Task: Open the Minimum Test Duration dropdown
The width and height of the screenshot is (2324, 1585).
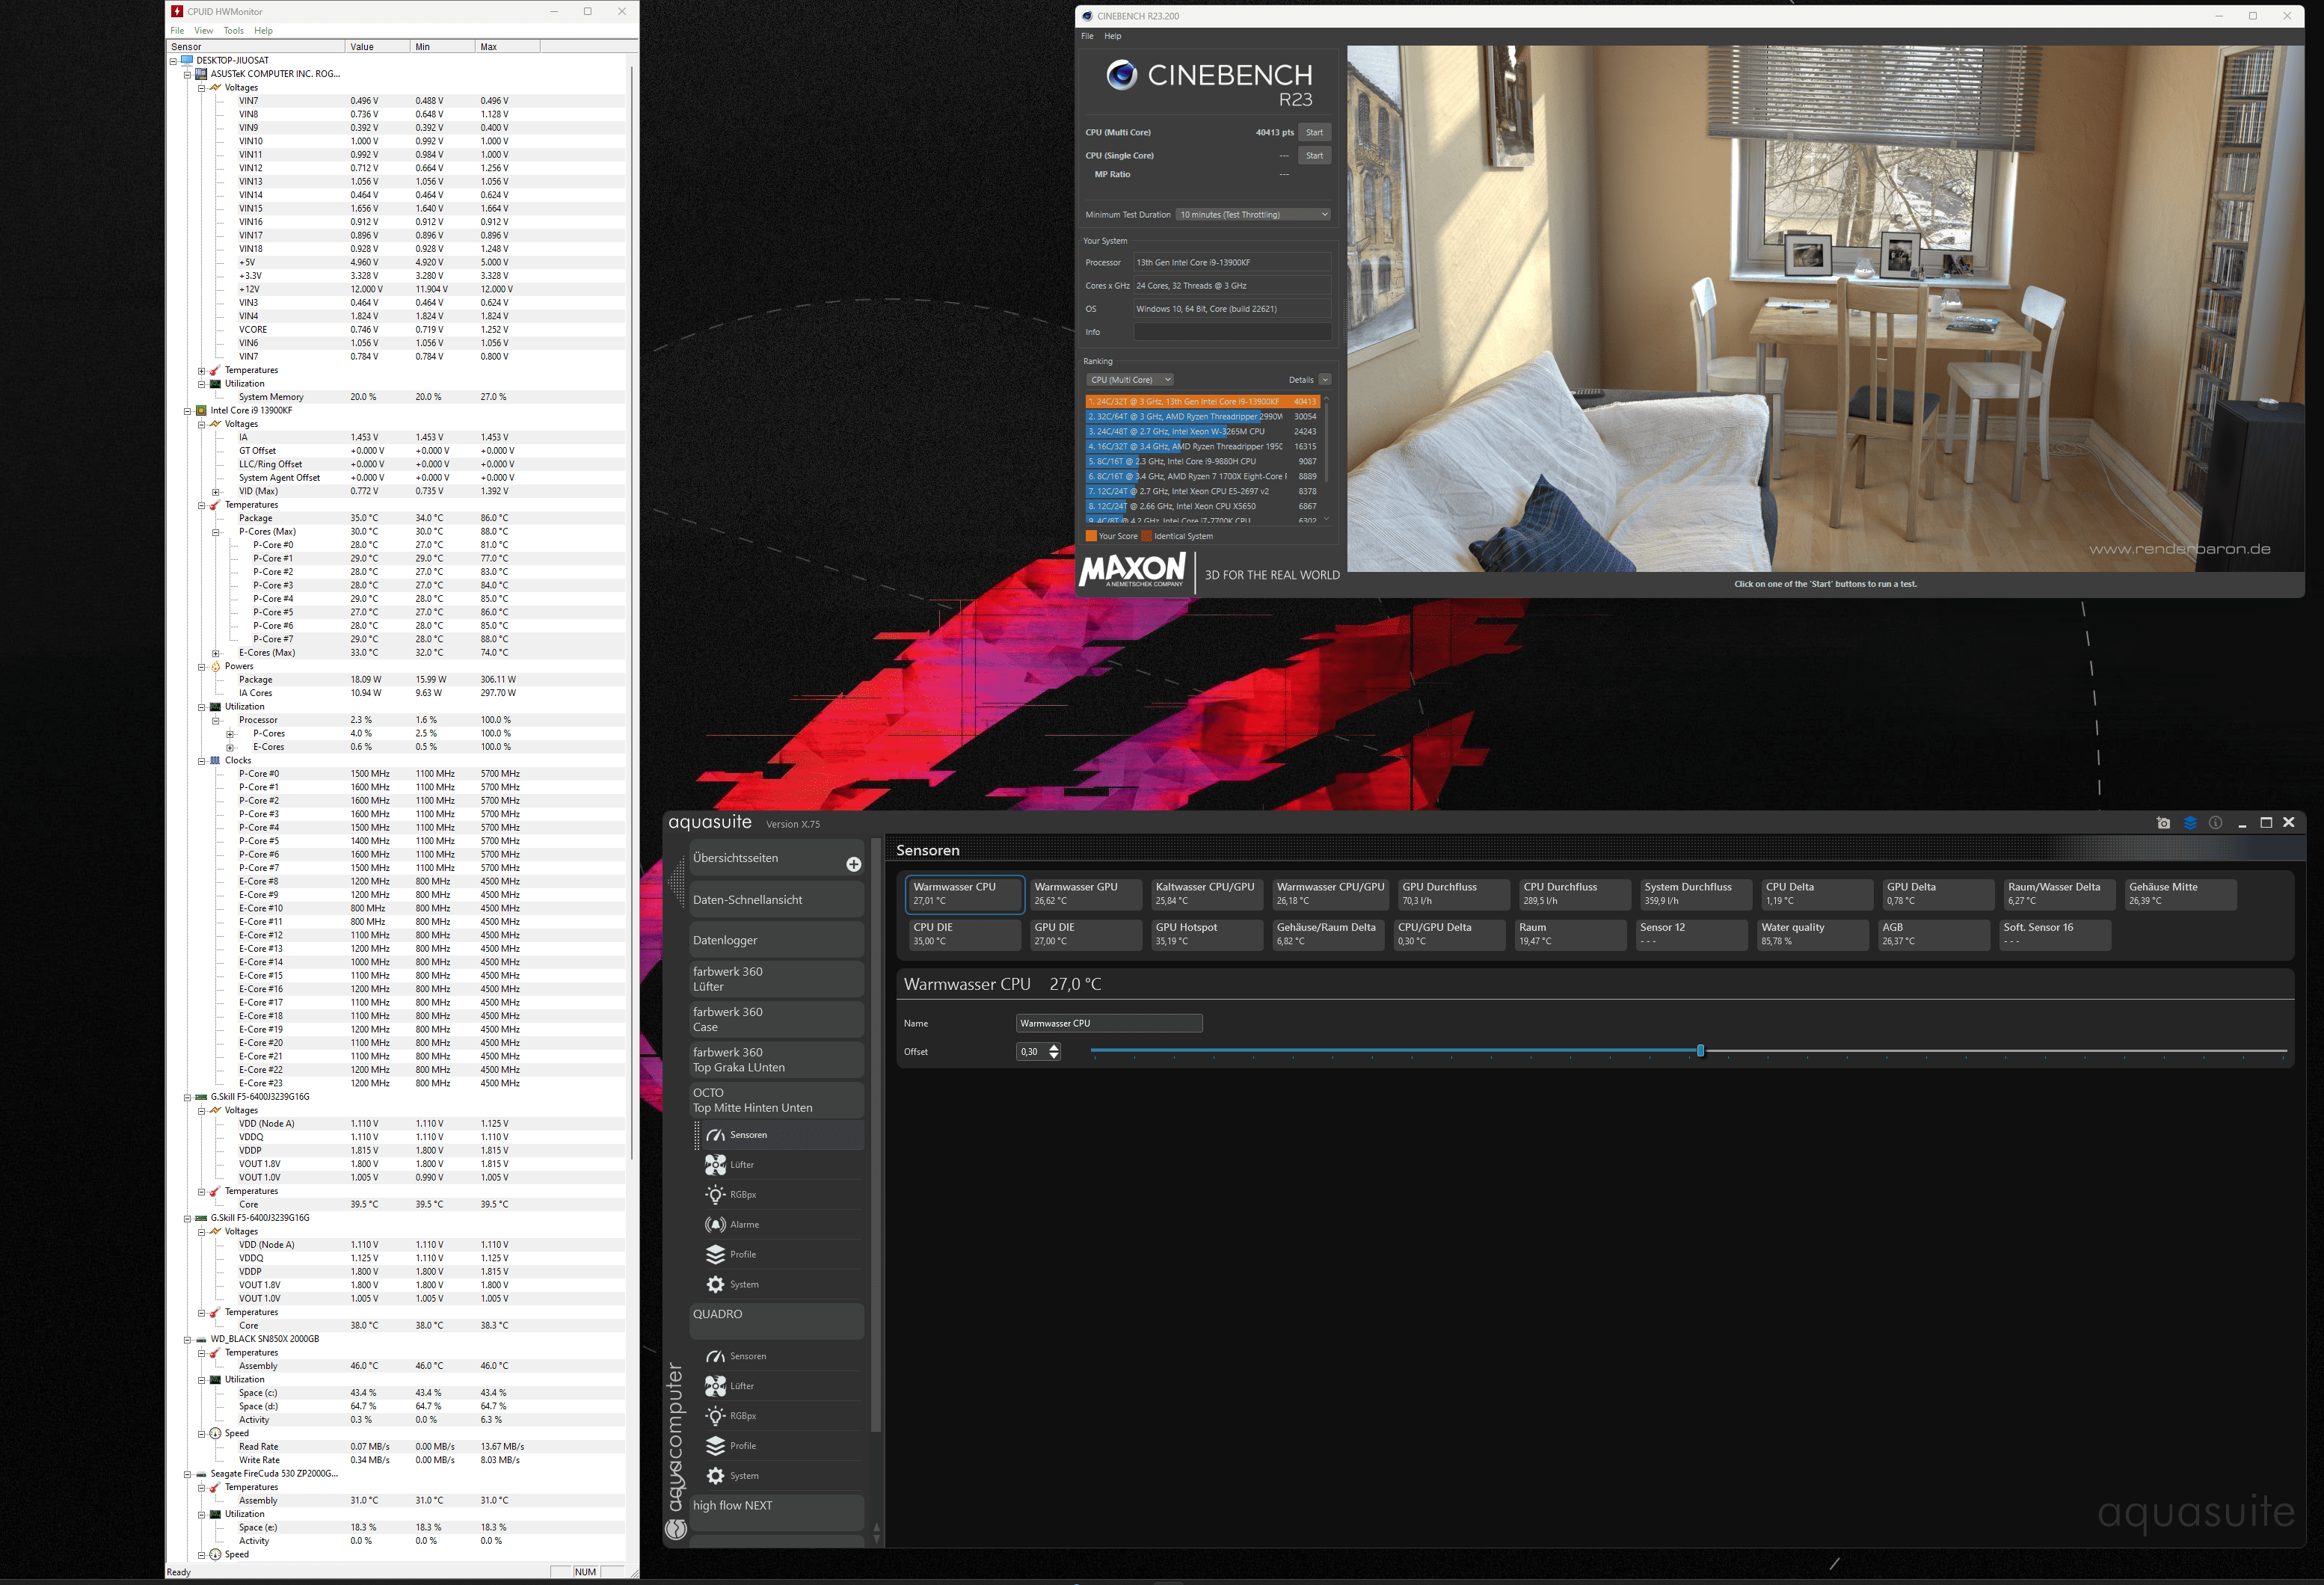Action: click(x=1253, y=215)
